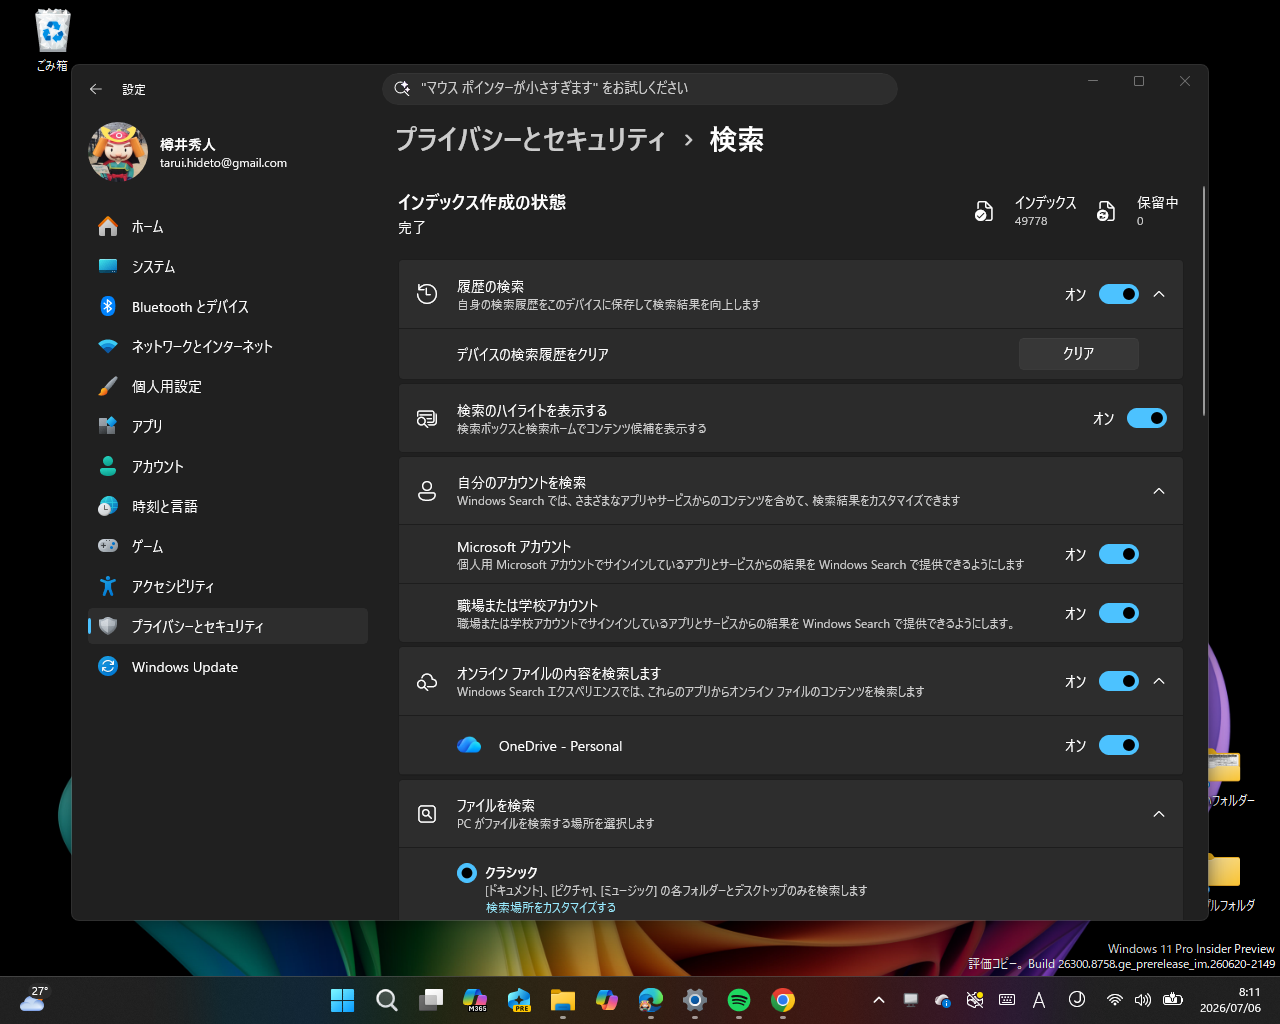The width and height of the screenshot is (1280, 1024).
Task: Open Spotify from the taskbar
Action: pos(739,1000)
